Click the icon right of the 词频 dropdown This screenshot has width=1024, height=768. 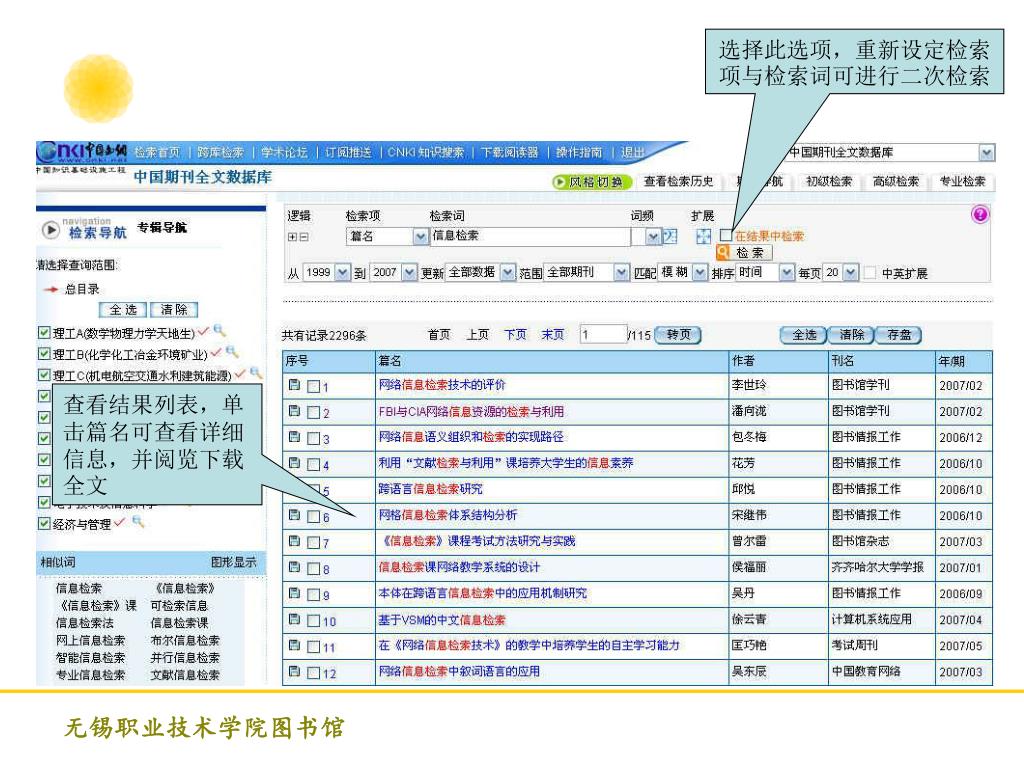671,236
